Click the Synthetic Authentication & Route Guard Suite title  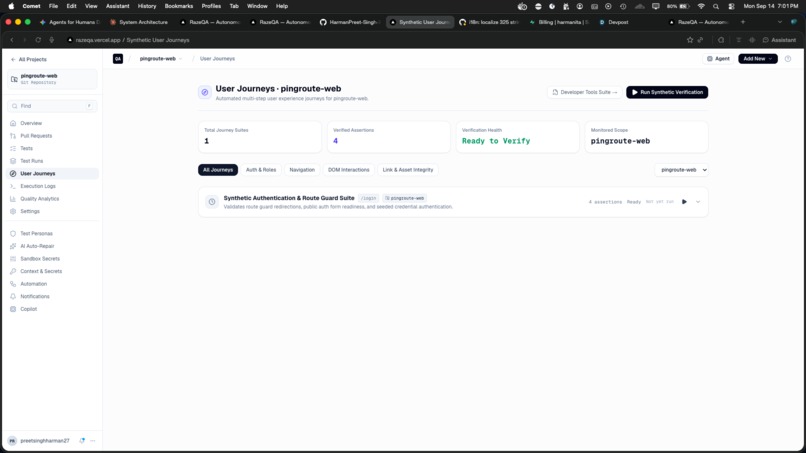coord(288,198)
